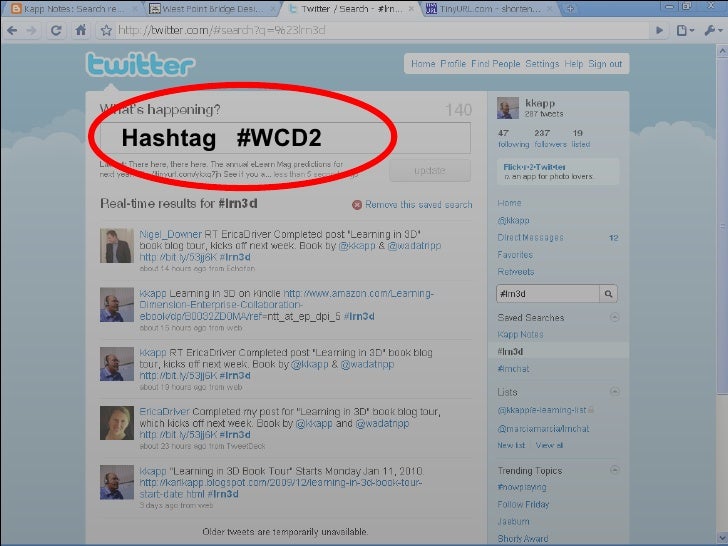728x546 pixels.
Task: Switch to West Point Bridge Design tab
Action: [212, 9]
